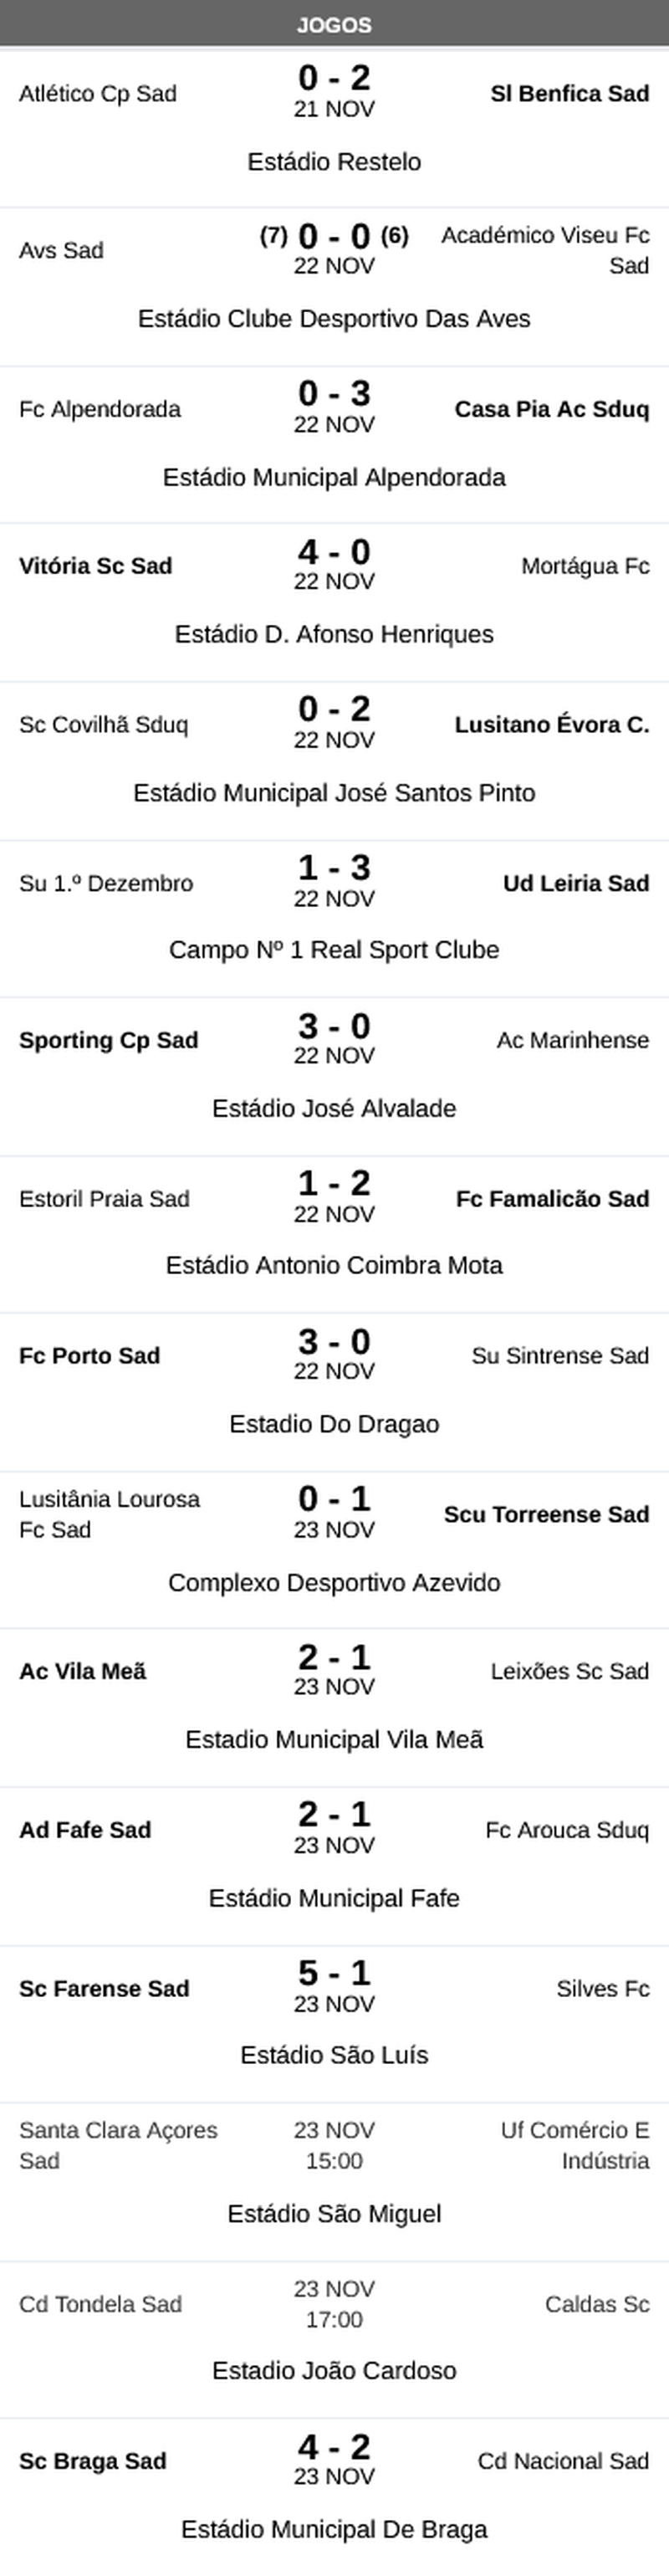Select the JOGOS header tab
Screen dimensions: 669x2576
[334, 25]
